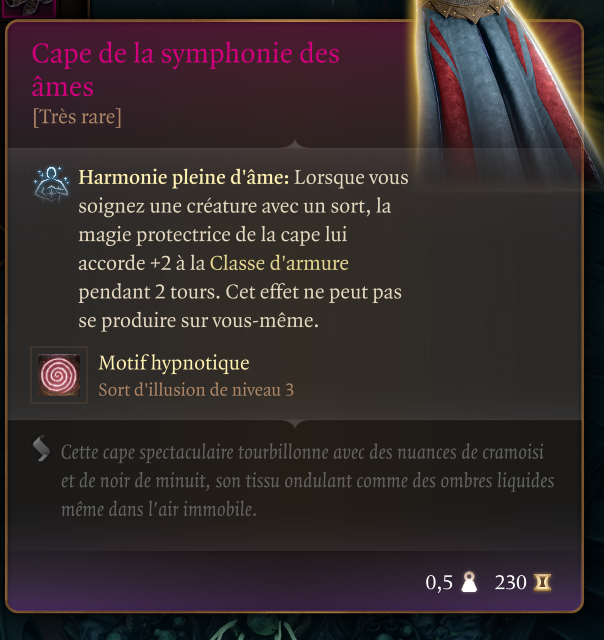Image resolution: width=604 pixels, height=640 pixels.
Task: Click Sort d'illusion de niveau 3 text
Action: coord(196,390)
